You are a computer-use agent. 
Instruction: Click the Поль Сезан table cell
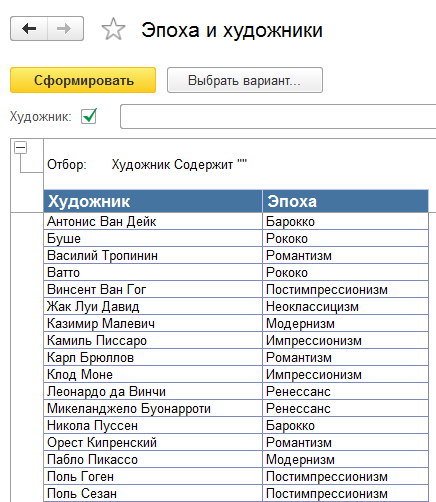(153, 493)
